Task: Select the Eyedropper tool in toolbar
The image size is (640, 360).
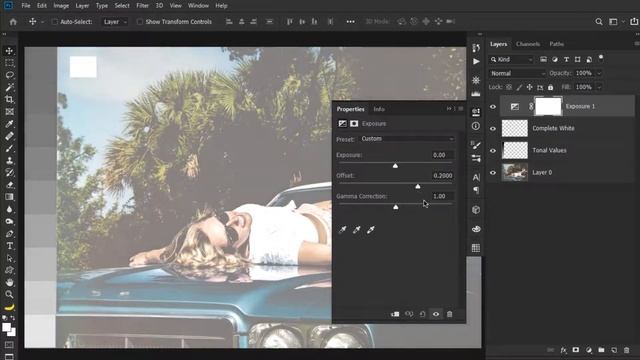Action: click(9, 124)
